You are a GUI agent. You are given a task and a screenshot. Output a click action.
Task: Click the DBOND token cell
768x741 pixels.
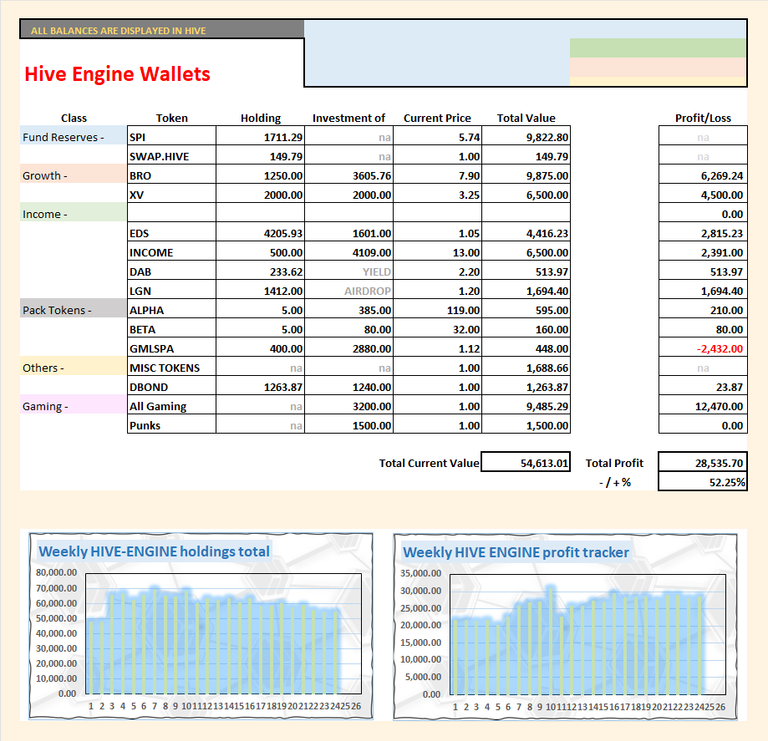point(171,385)
